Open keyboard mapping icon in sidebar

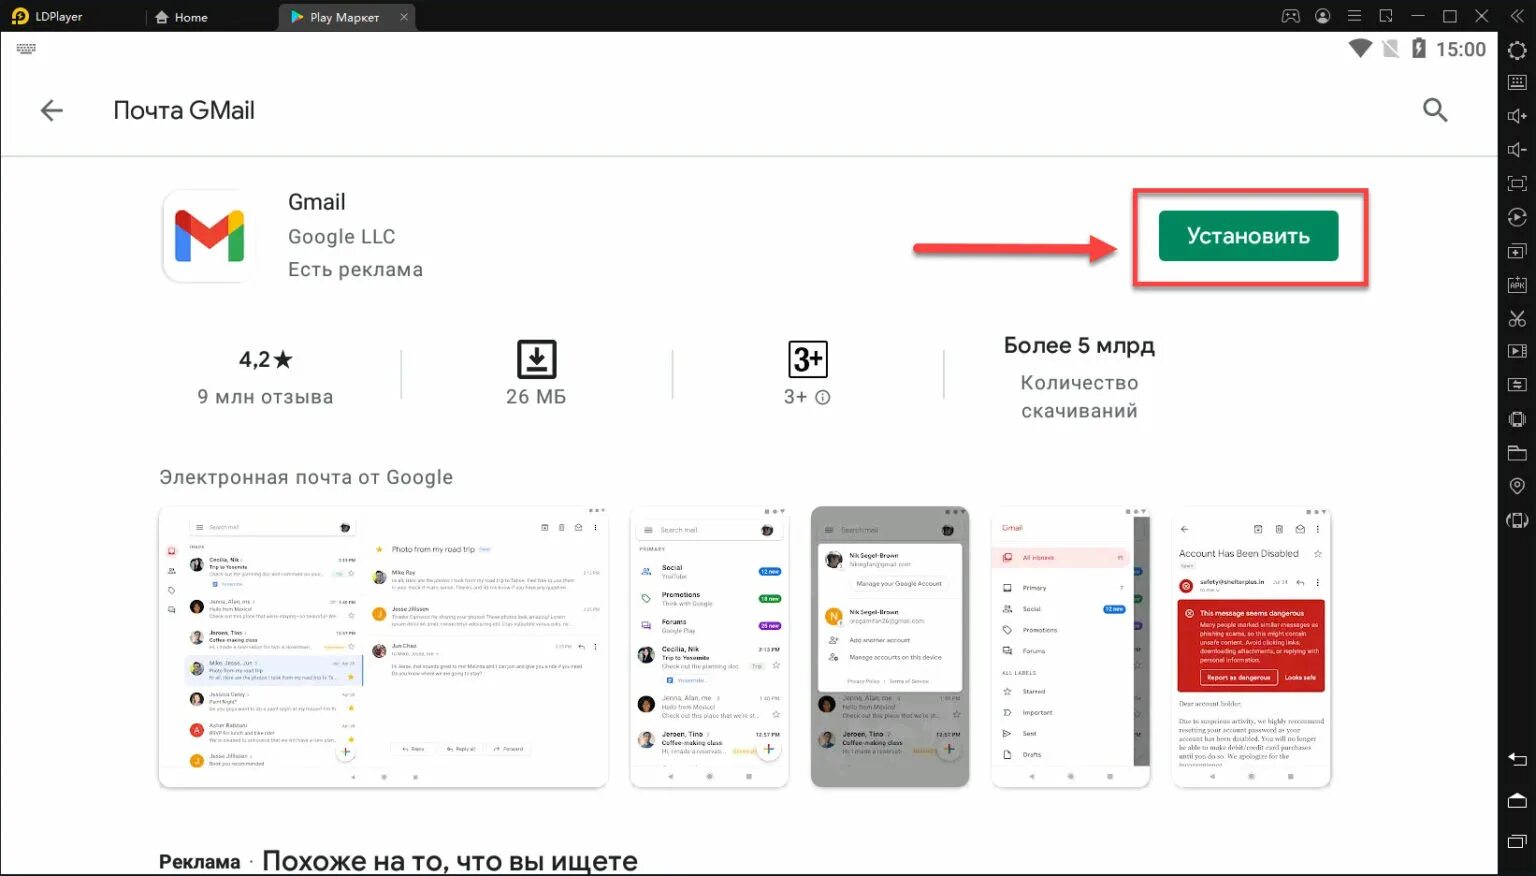click(x=1517, y=83)
